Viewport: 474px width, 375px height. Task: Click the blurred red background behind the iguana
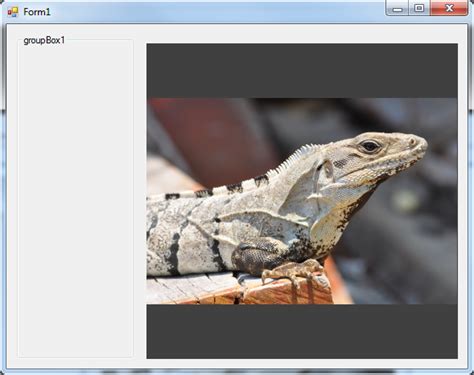[x=213, y=133]
